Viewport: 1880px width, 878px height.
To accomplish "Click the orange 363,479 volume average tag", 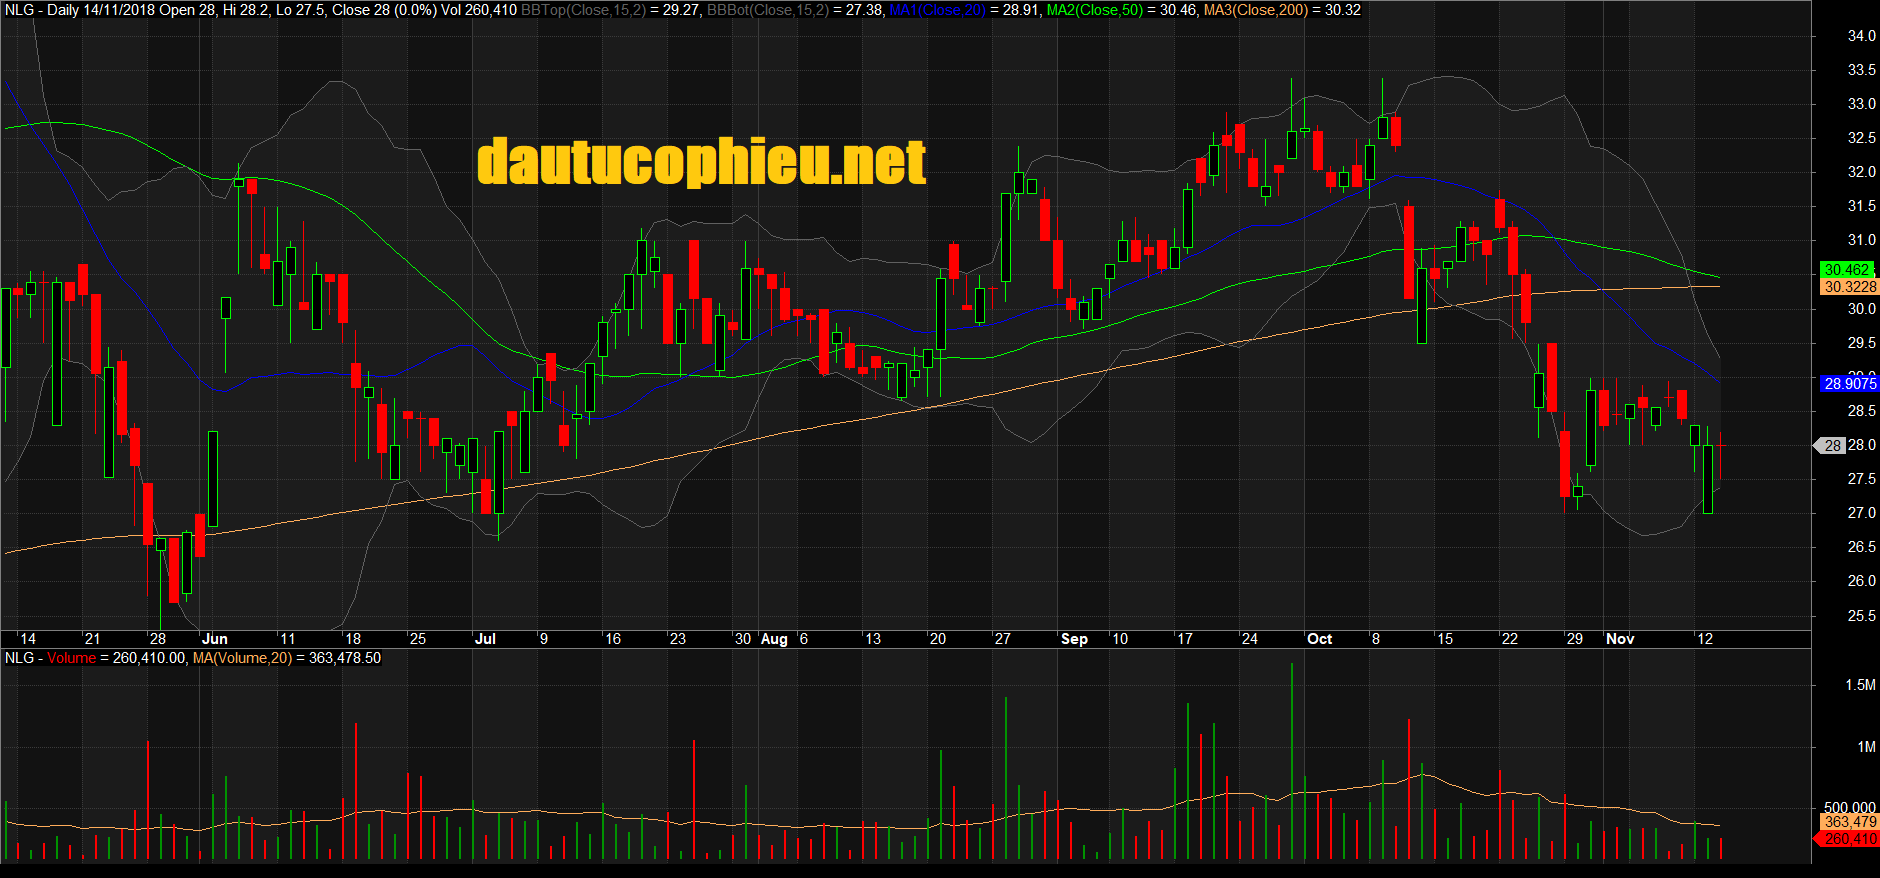I will [x=1849, y=822].
